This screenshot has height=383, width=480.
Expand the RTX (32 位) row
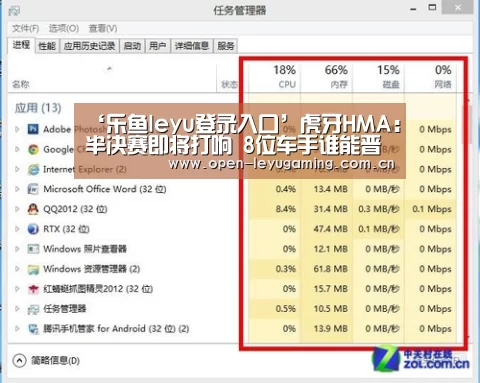pyautogui.click(x=17, y=229)
